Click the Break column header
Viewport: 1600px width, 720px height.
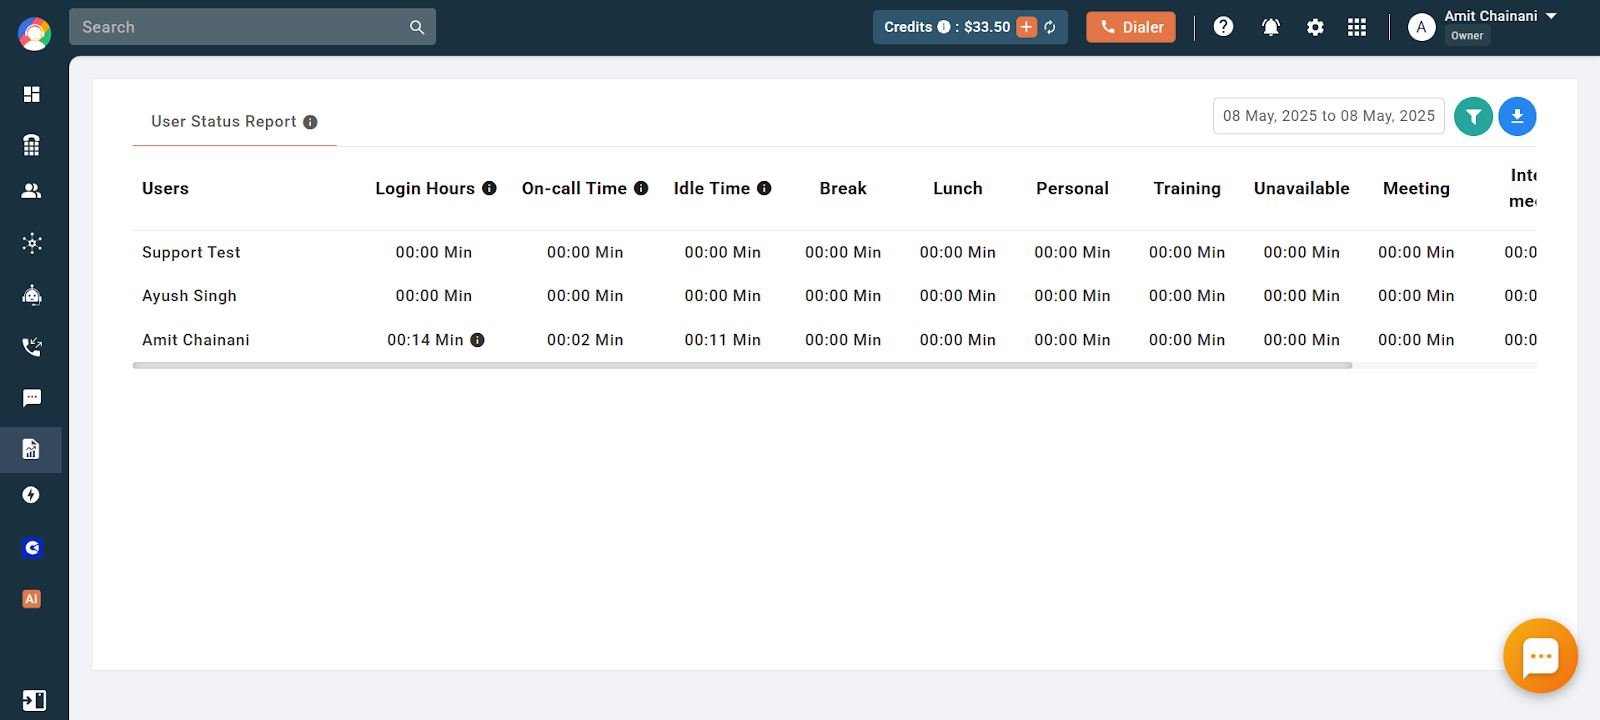843,188
